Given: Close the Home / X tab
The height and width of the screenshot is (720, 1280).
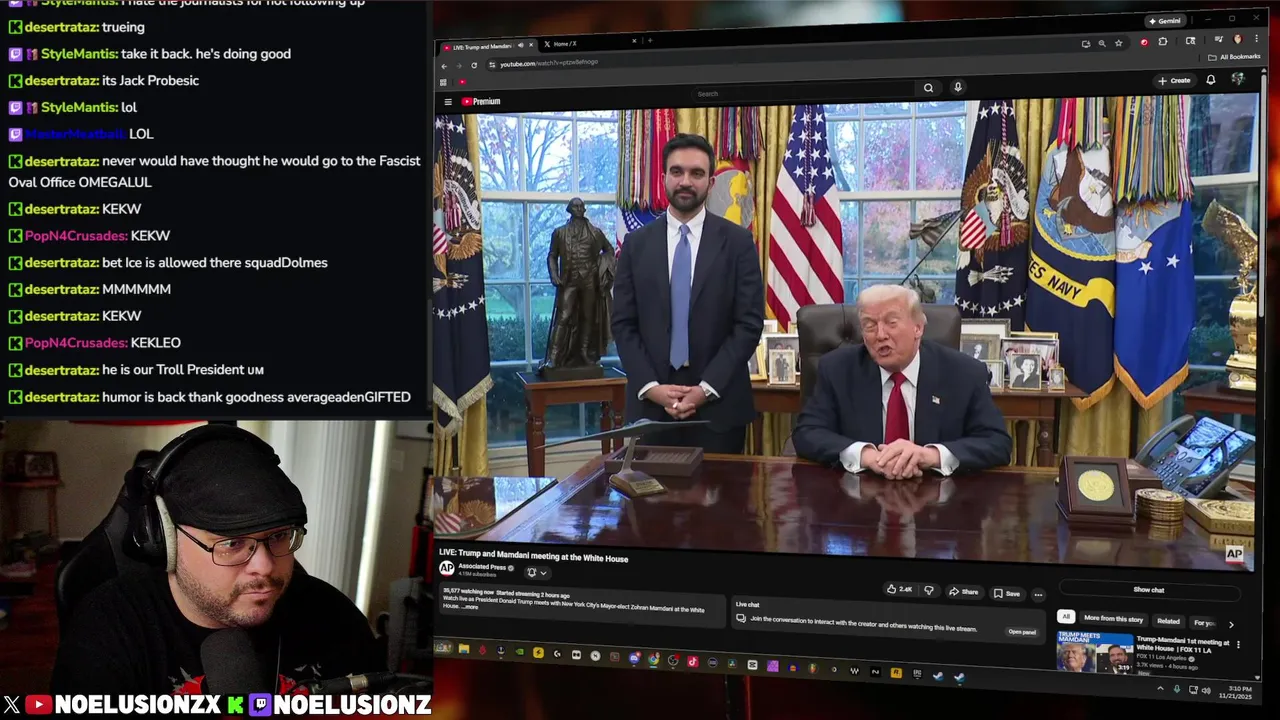Looking at the screenshot, I should (634, 41).
